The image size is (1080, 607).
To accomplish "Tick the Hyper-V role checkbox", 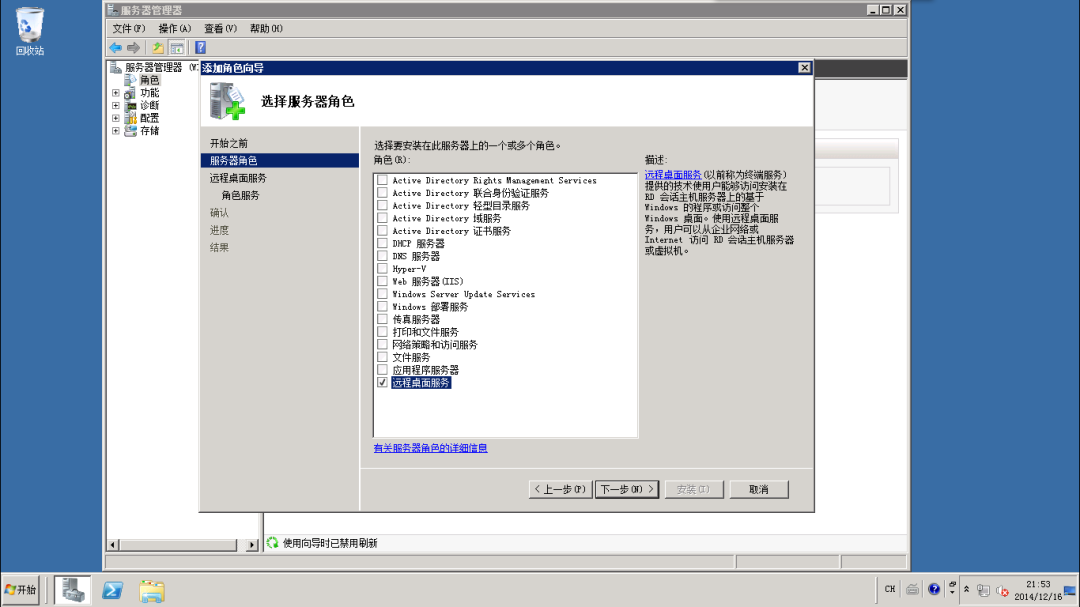I will click(382, 269).
